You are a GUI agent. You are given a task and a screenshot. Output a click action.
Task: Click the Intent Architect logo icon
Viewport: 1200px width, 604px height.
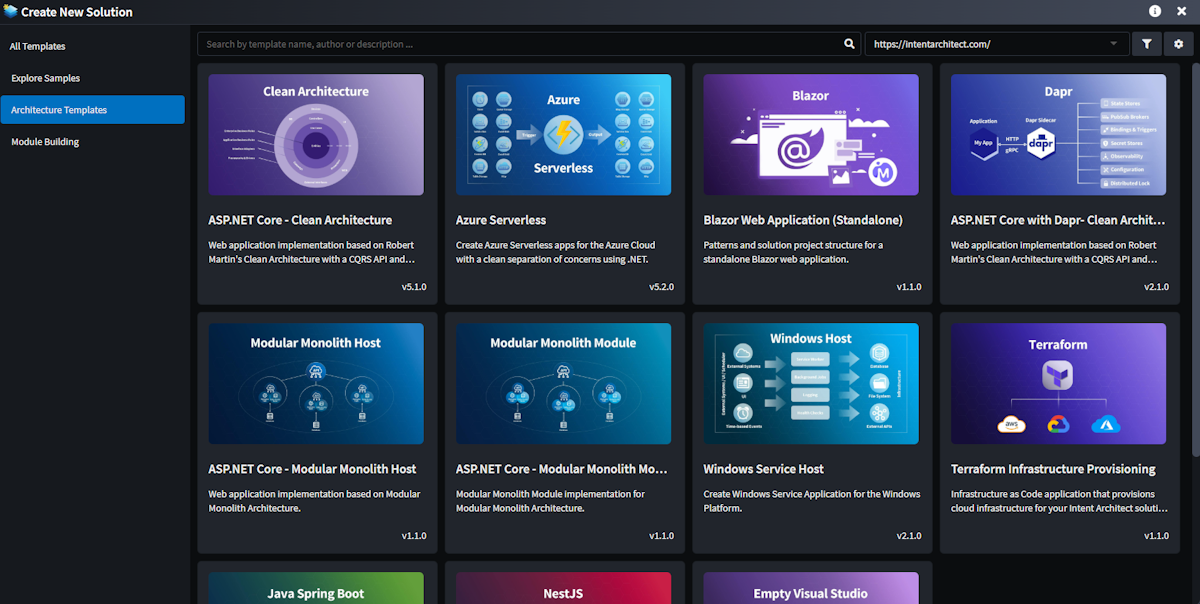10,12
